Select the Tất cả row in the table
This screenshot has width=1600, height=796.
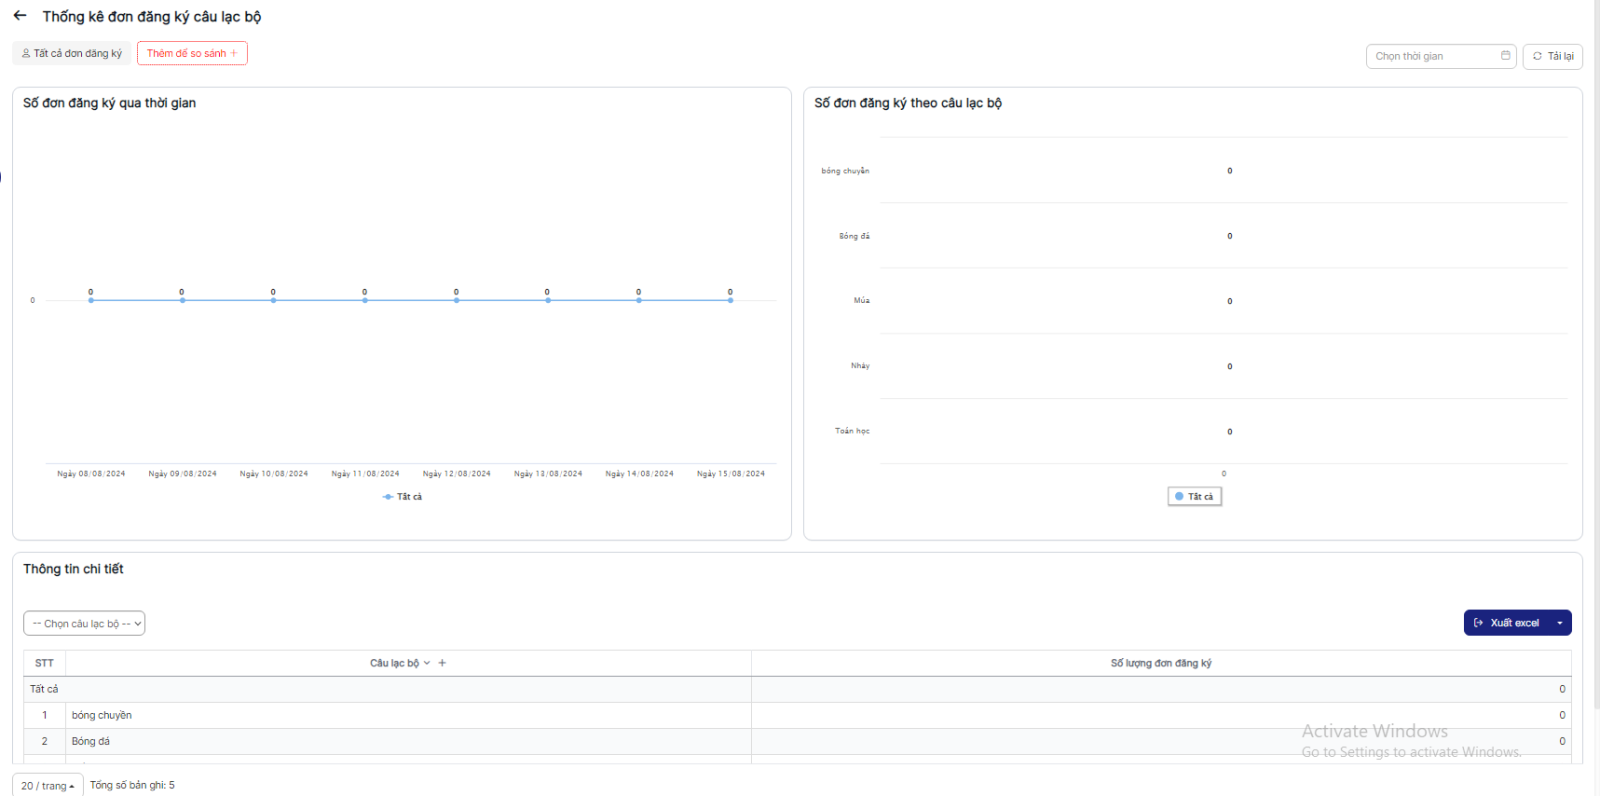click(x=797, y=689)
